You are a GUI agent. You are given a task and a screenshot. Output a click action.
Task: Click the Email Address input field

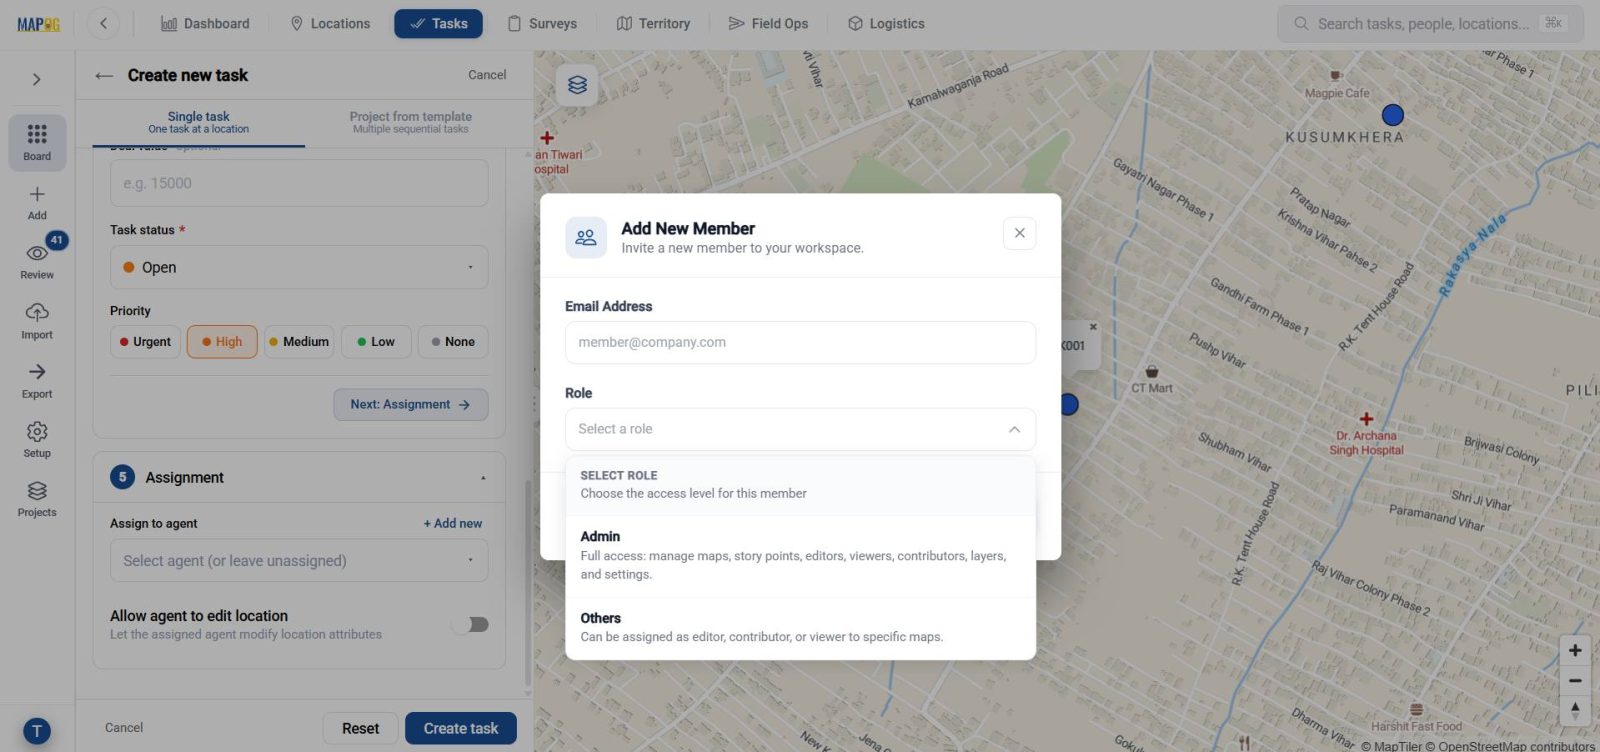pos(800,342)
